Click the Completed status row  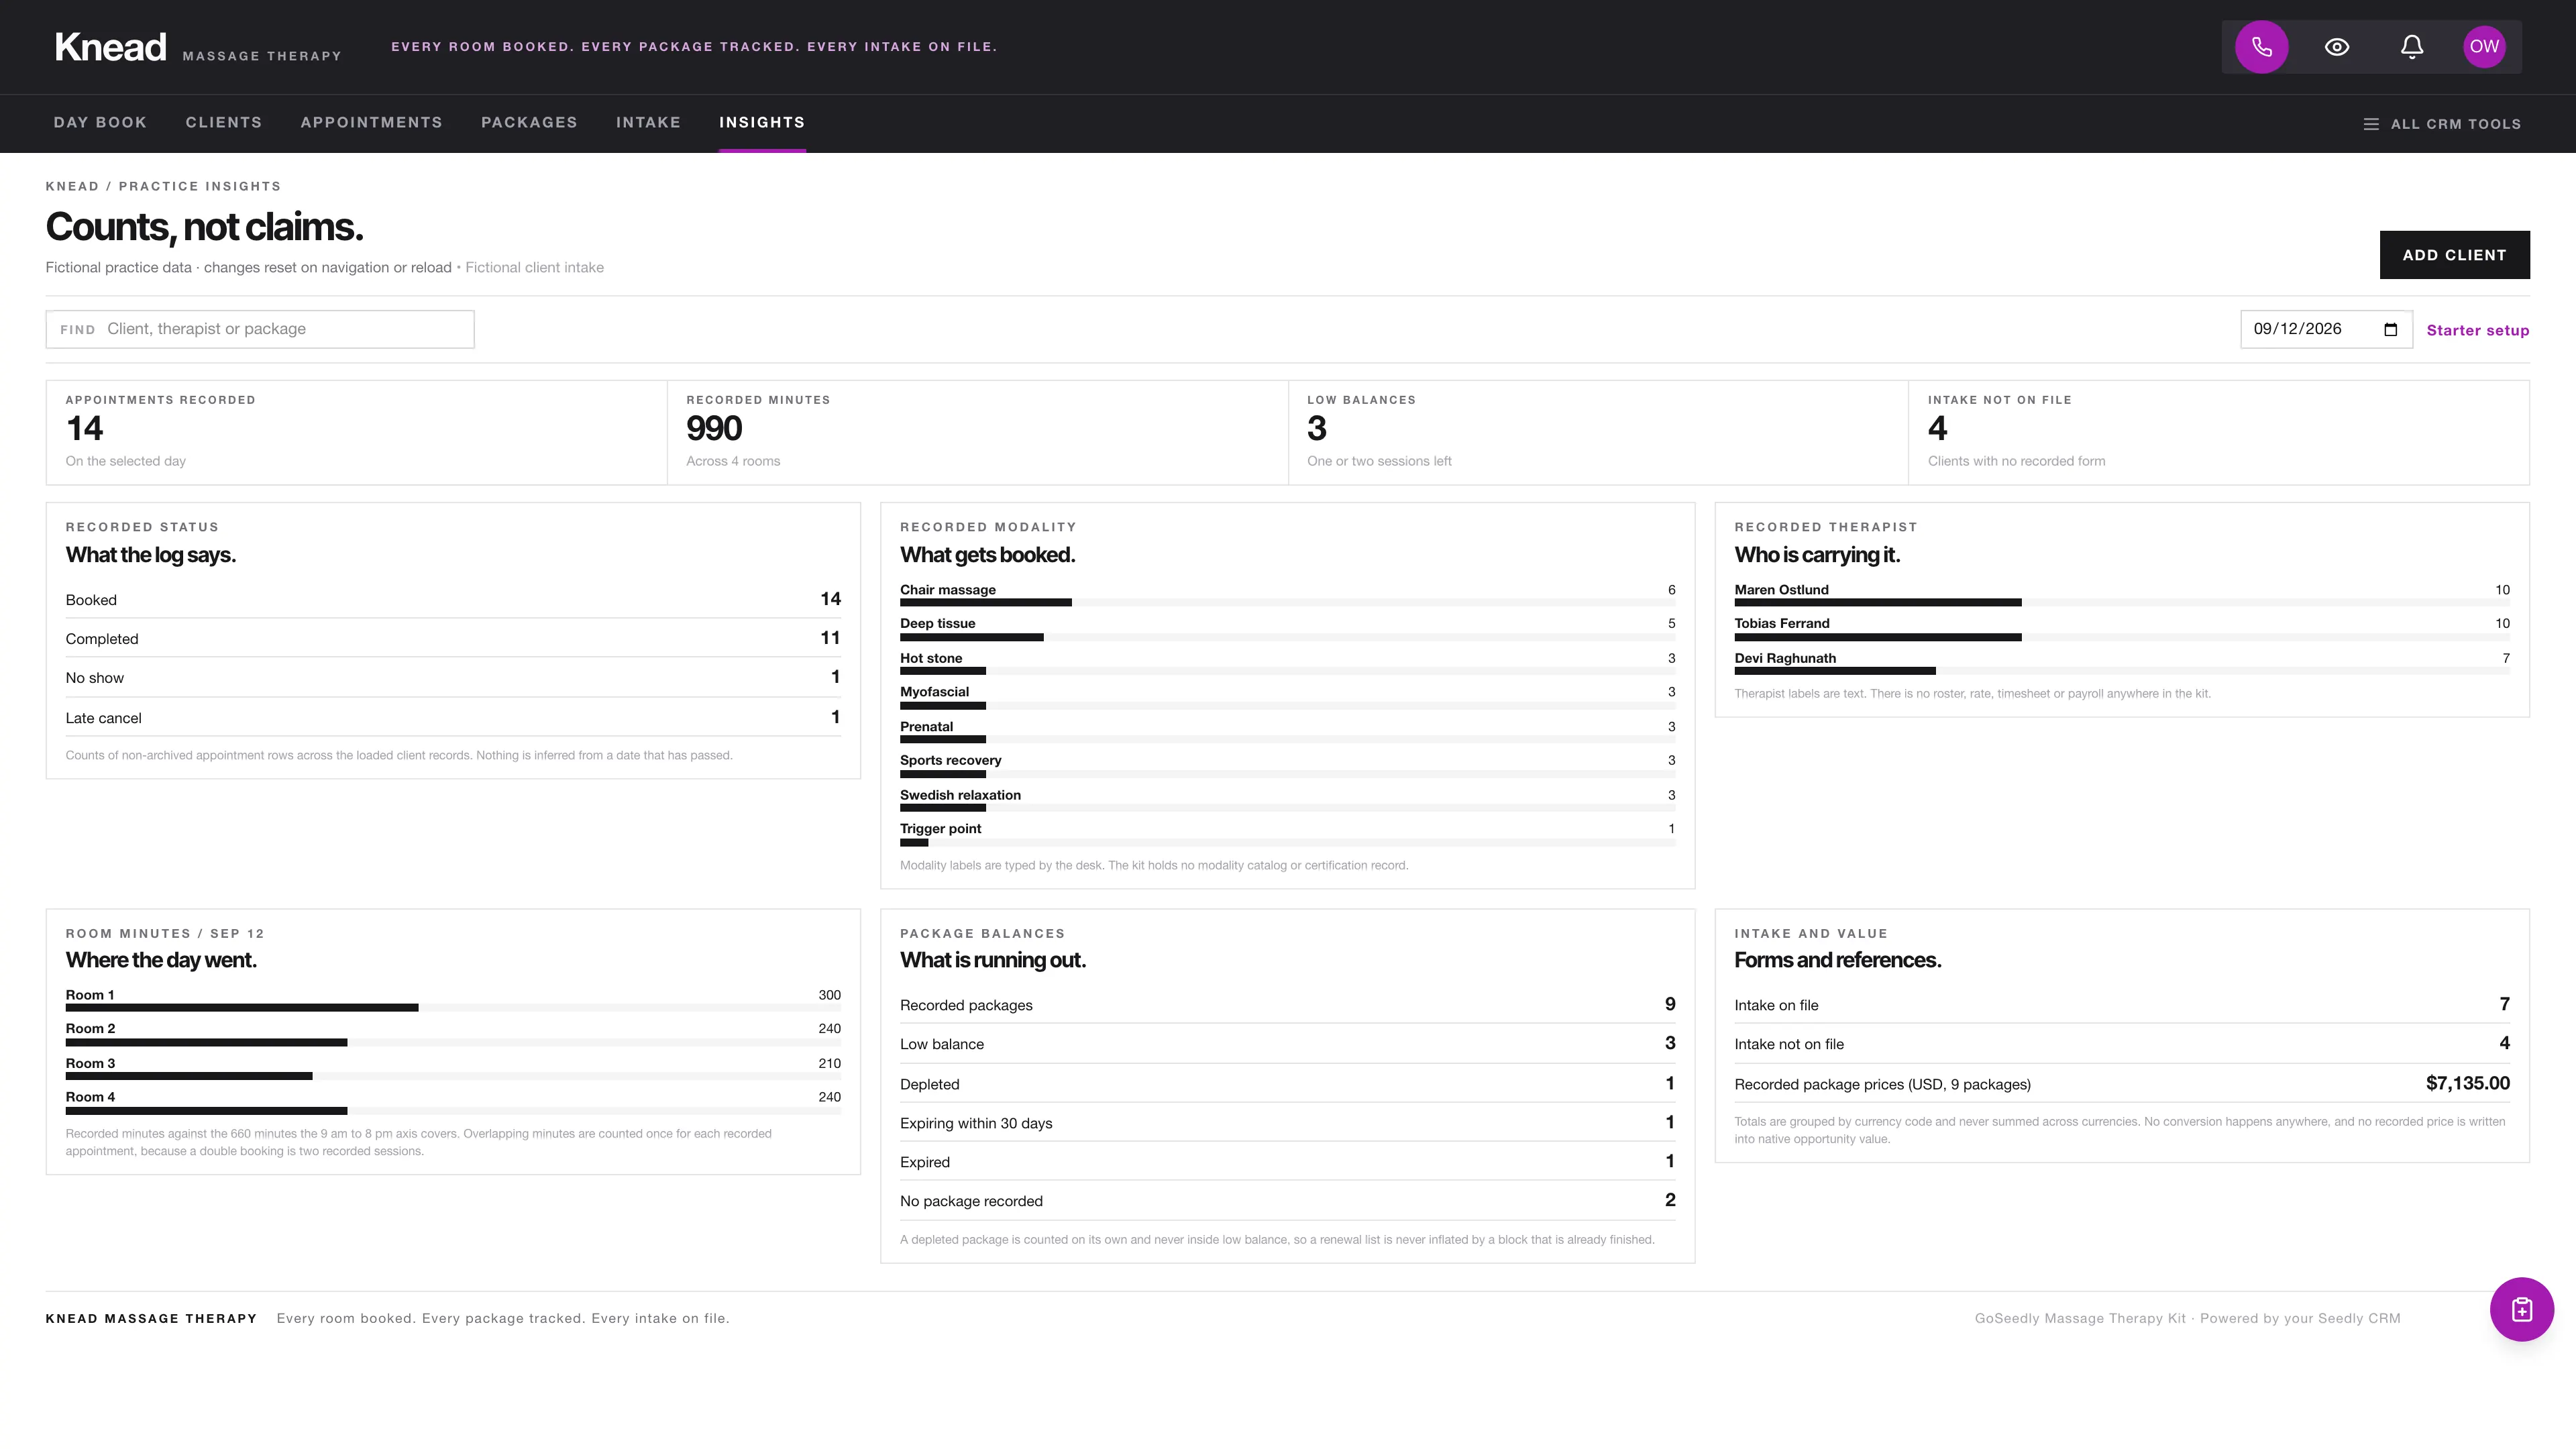click(453, 639)
